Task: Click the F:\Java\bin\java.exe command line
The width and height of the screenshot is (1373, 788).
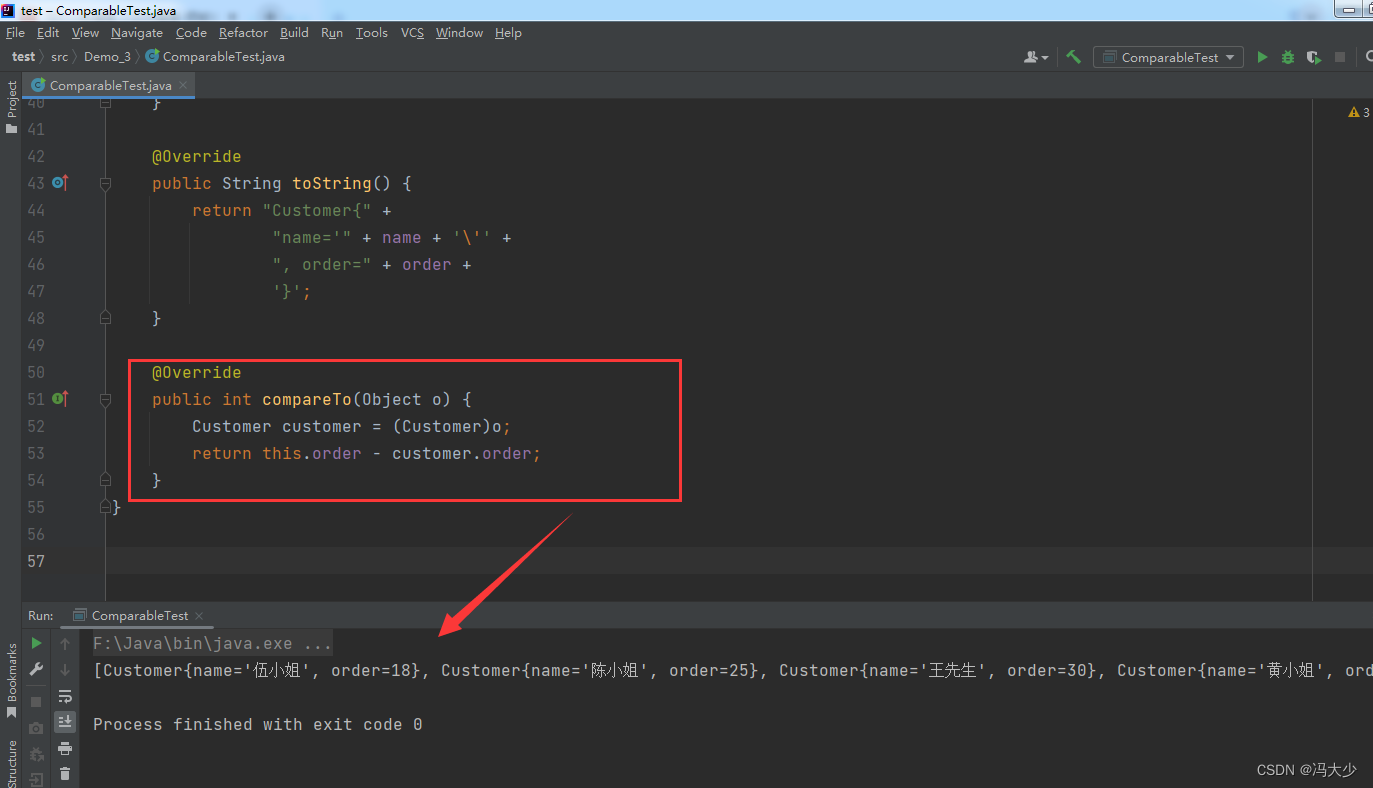Action: pyautogui.click(x=212, y=643)
